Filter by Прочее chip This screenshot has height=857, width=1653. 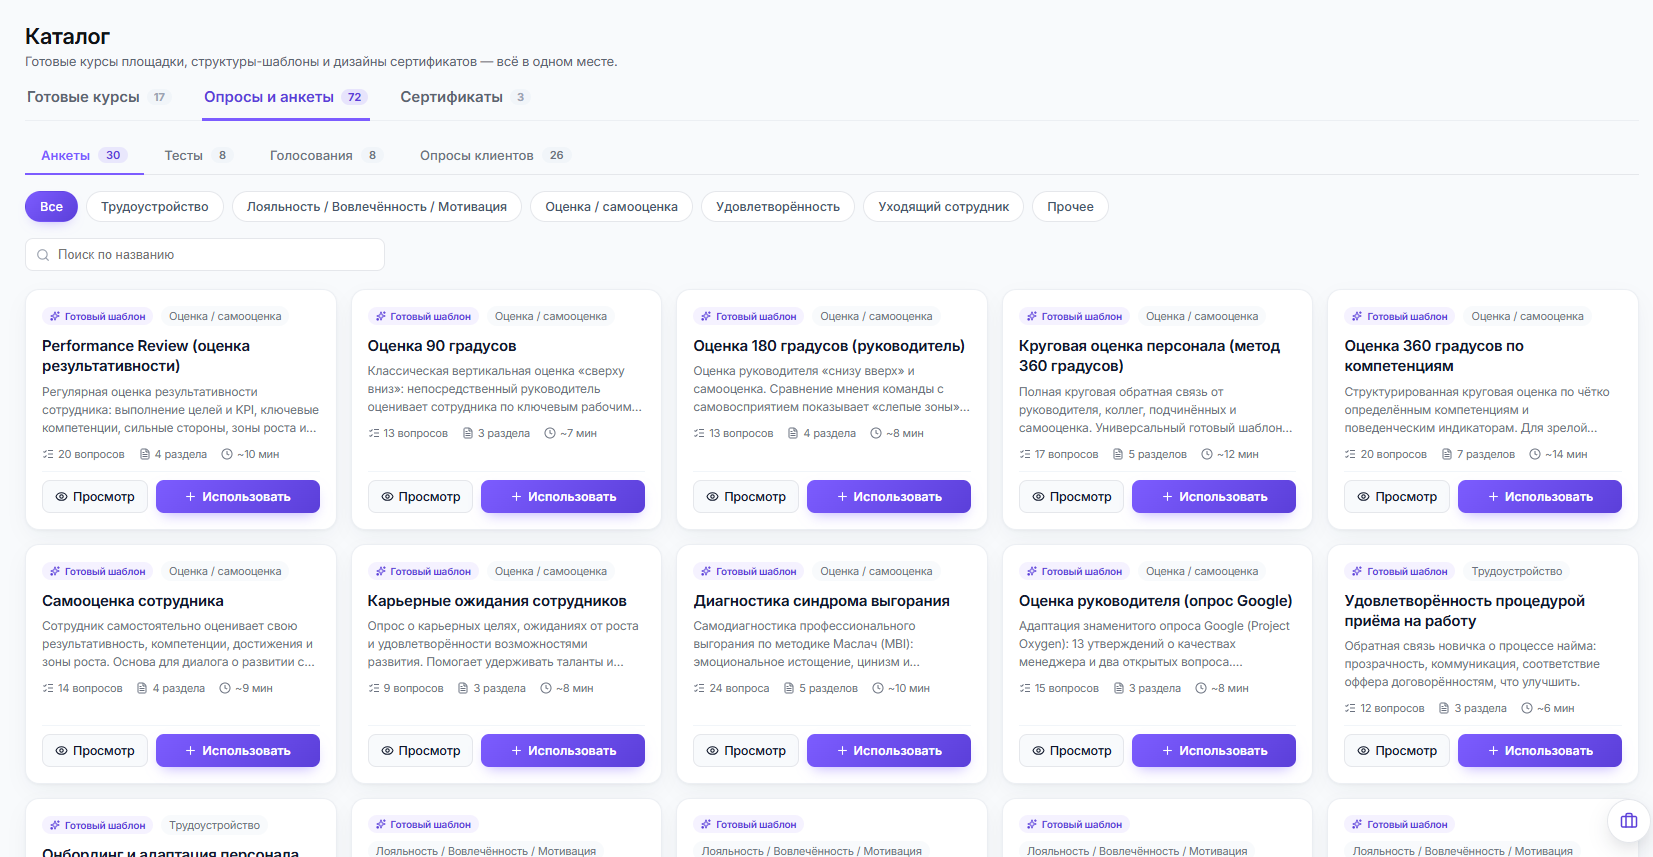click(x=1070, y=207)
